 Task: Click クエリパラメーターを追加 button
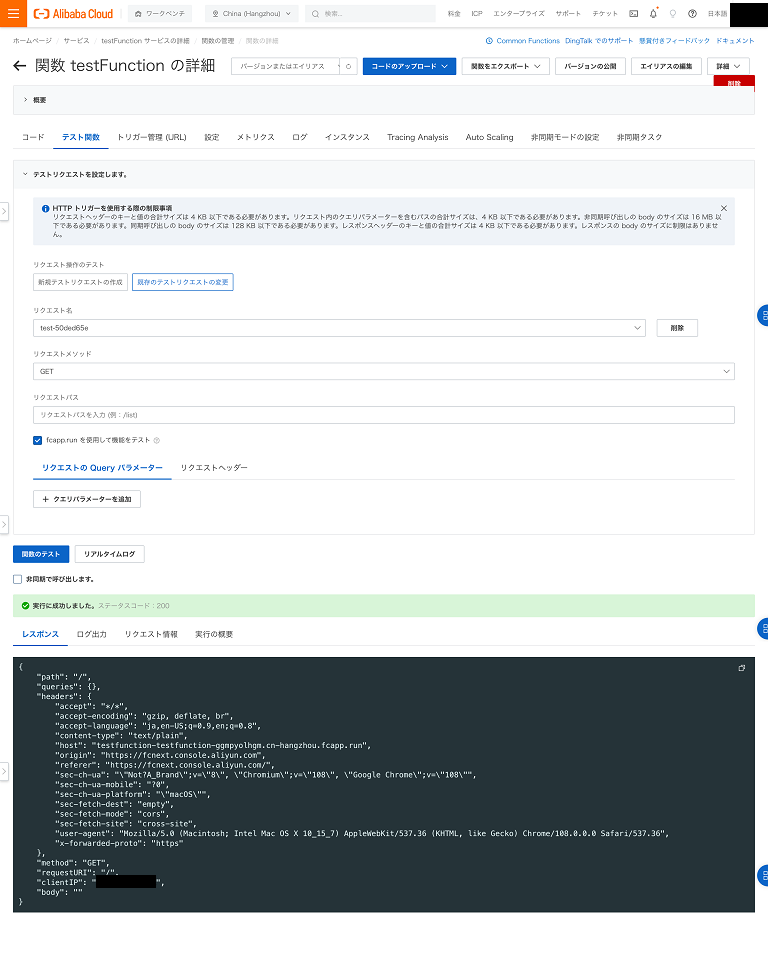87,498
